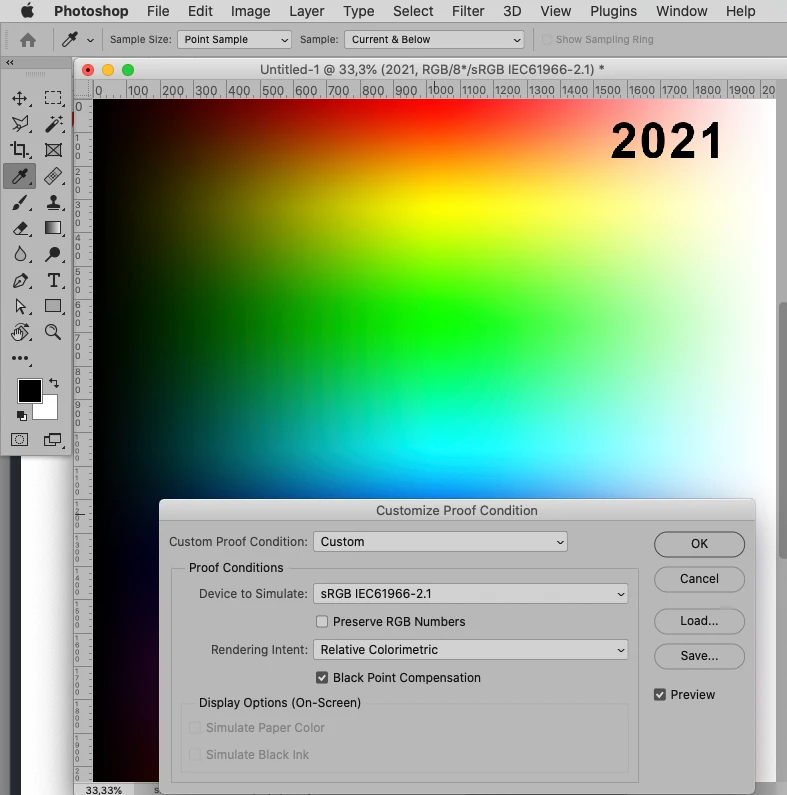This screenshot has width=787, height=795.
Task: Click the white background color swatch
Action: (x=50, y=411)
